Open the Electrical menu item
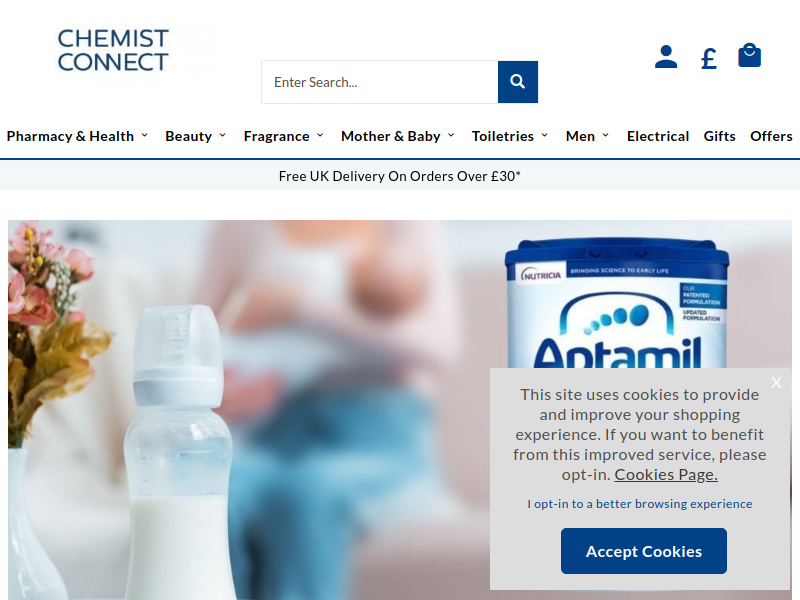Screen dimensions: 800x600 point(658,136)
